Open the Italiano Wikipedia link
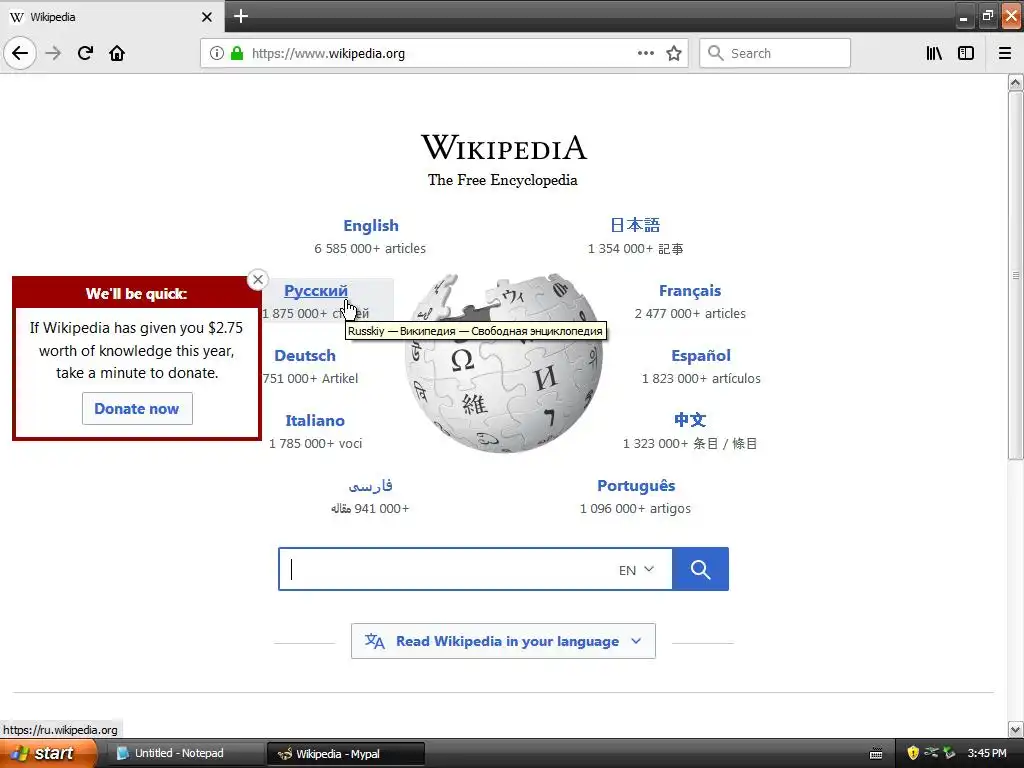This screenshot has height=768, width=1024. pos(315,421)
